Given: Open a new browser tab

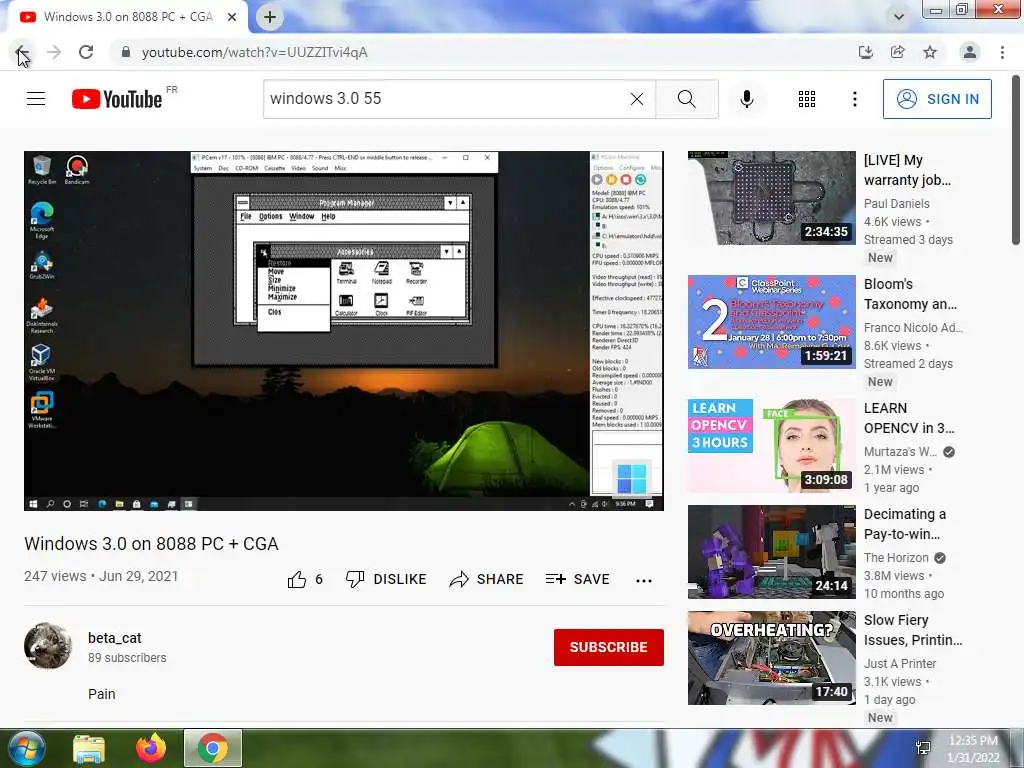Looking at the screenshot, I should (270, 17).
